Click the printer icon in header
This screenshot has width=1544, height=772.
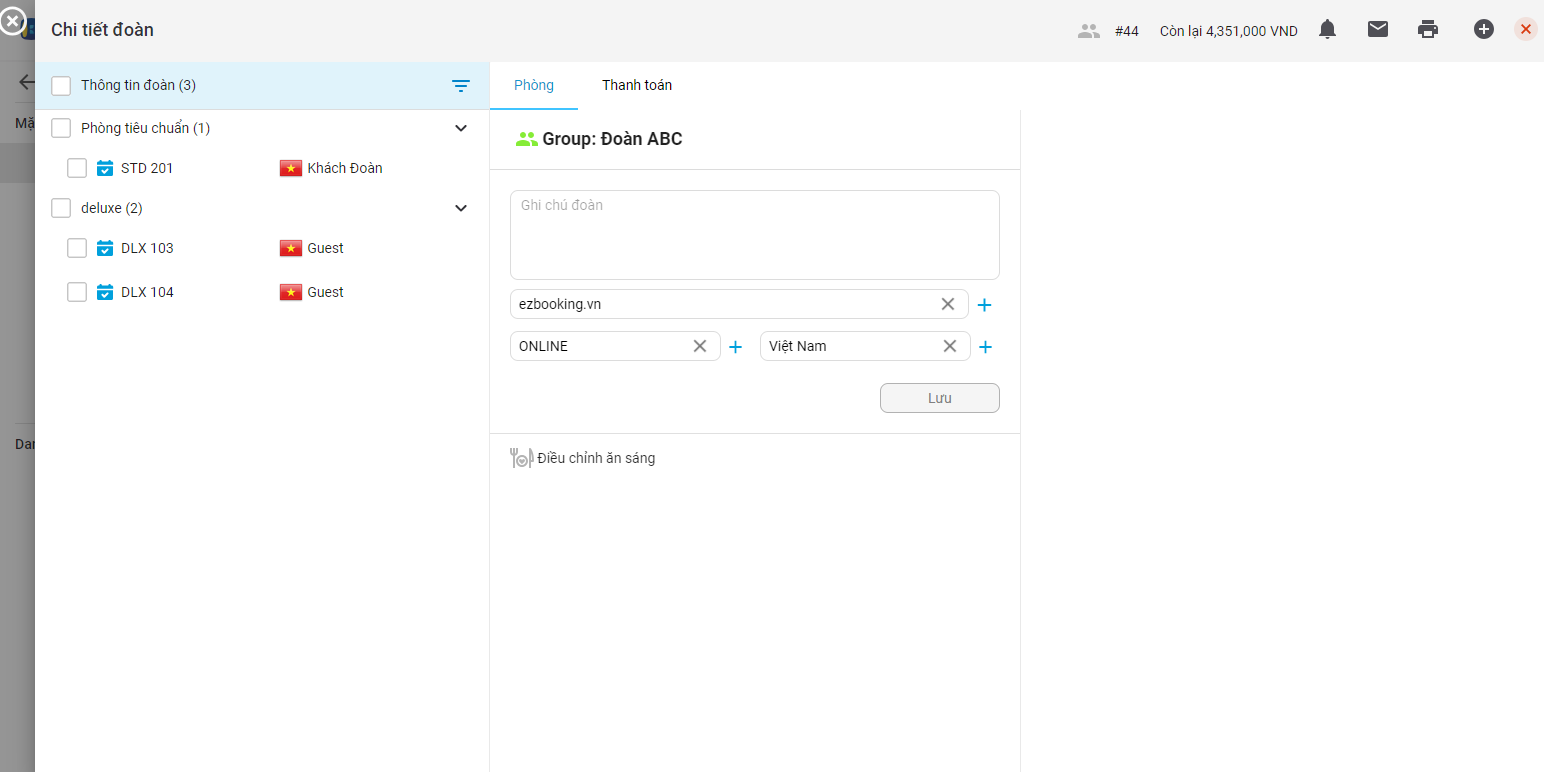(1428, 30)
